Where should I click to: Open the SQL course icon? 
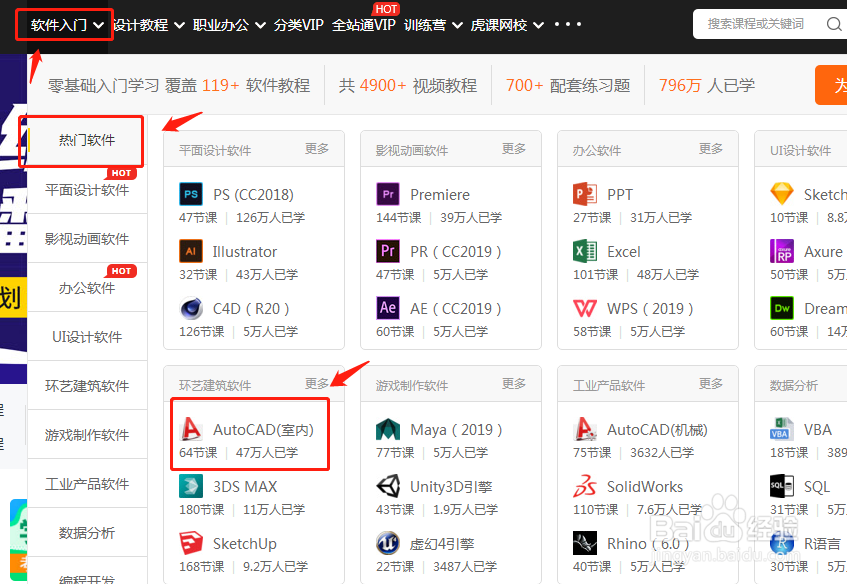click(x=782, y=486)
